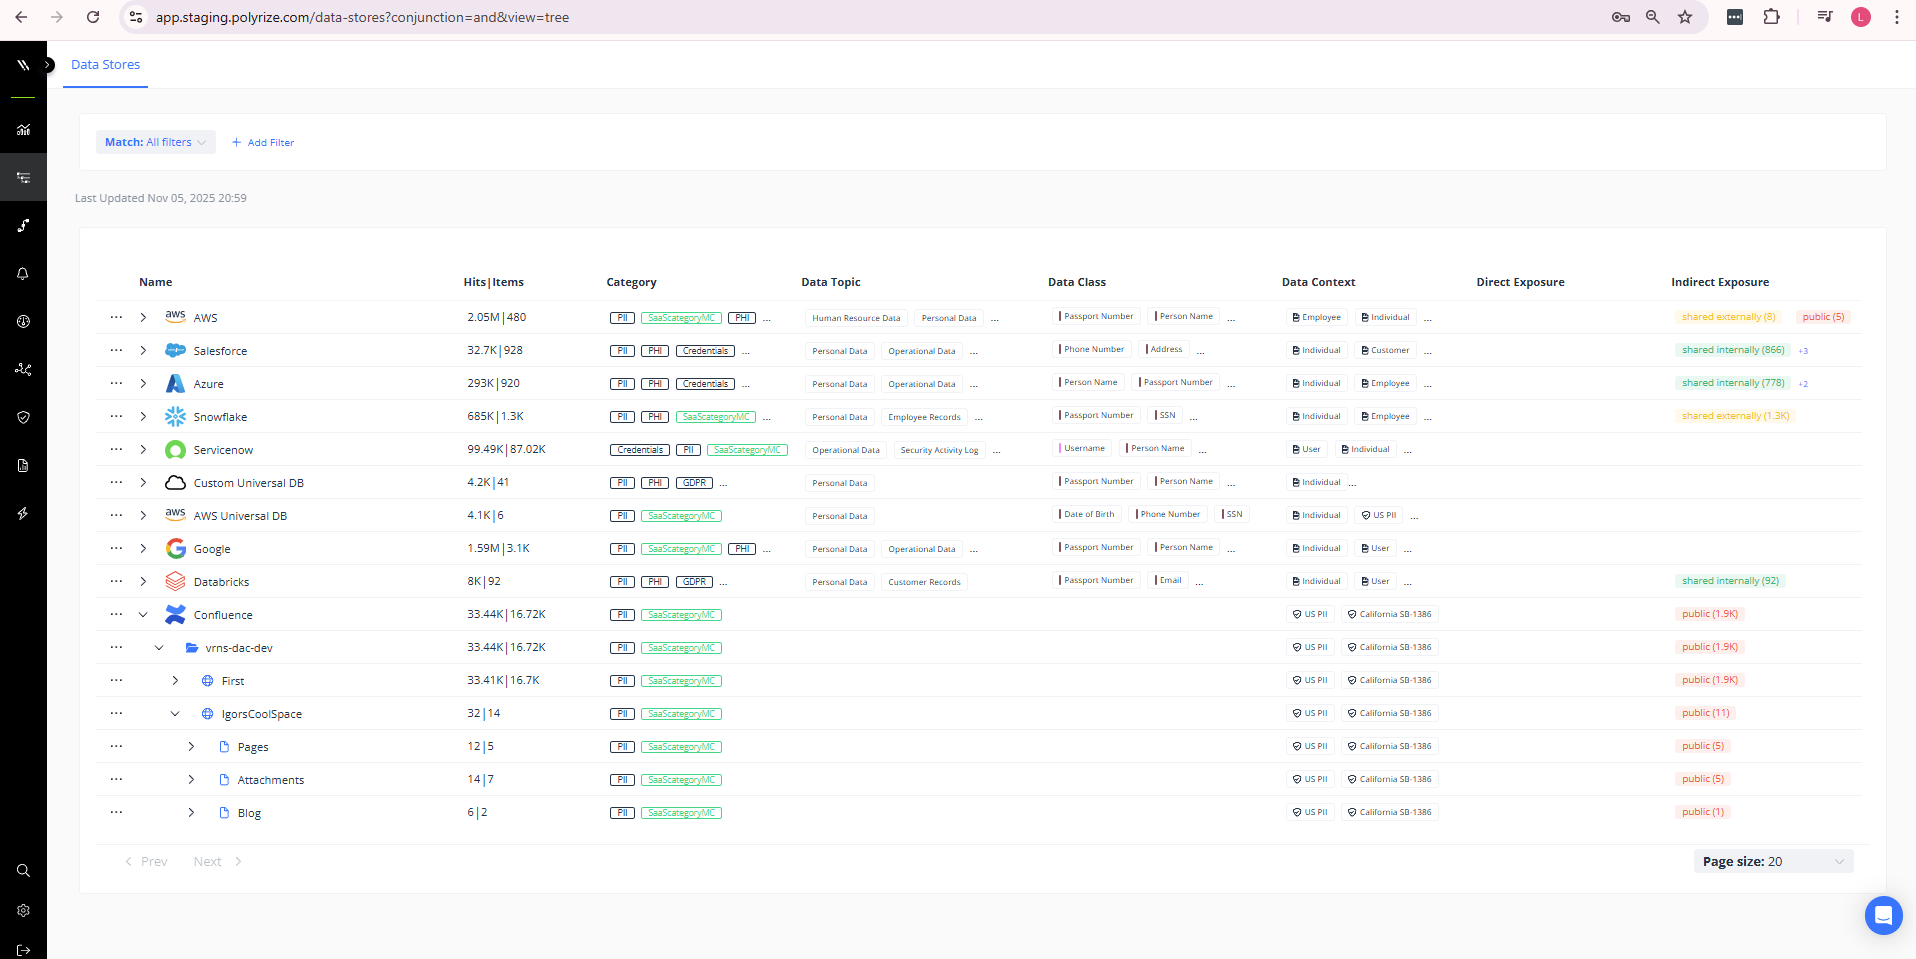Click the Add Filter button

263,143
